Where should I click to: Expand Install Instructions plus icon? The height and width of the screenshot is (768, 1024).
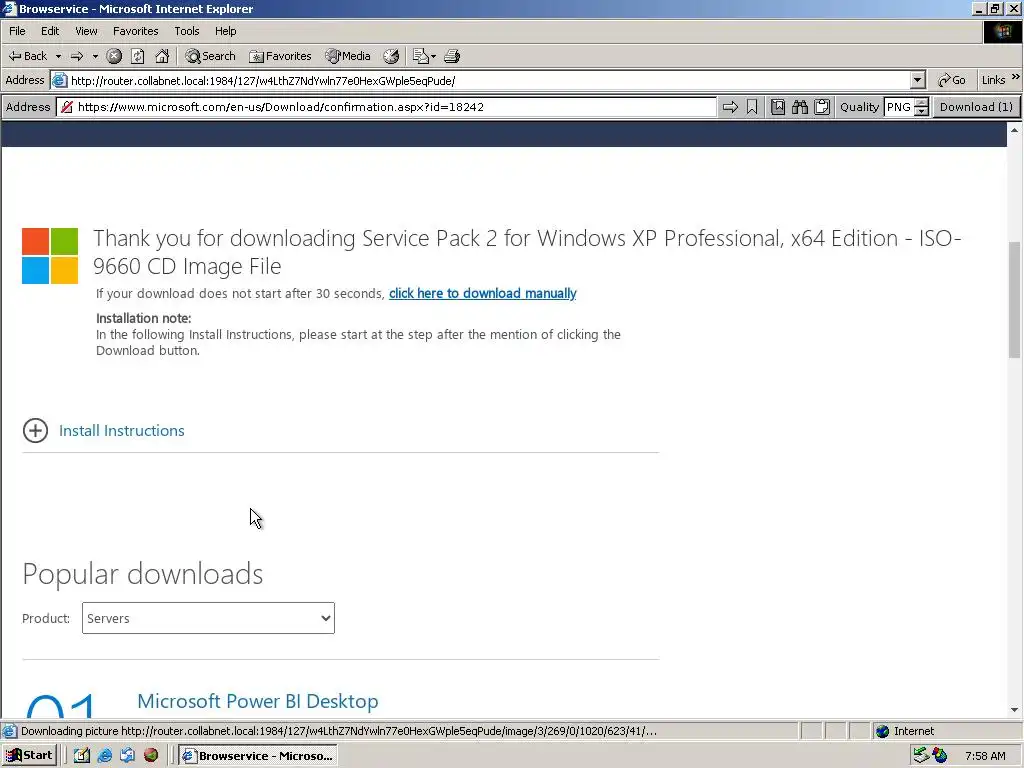click(35, 430)
